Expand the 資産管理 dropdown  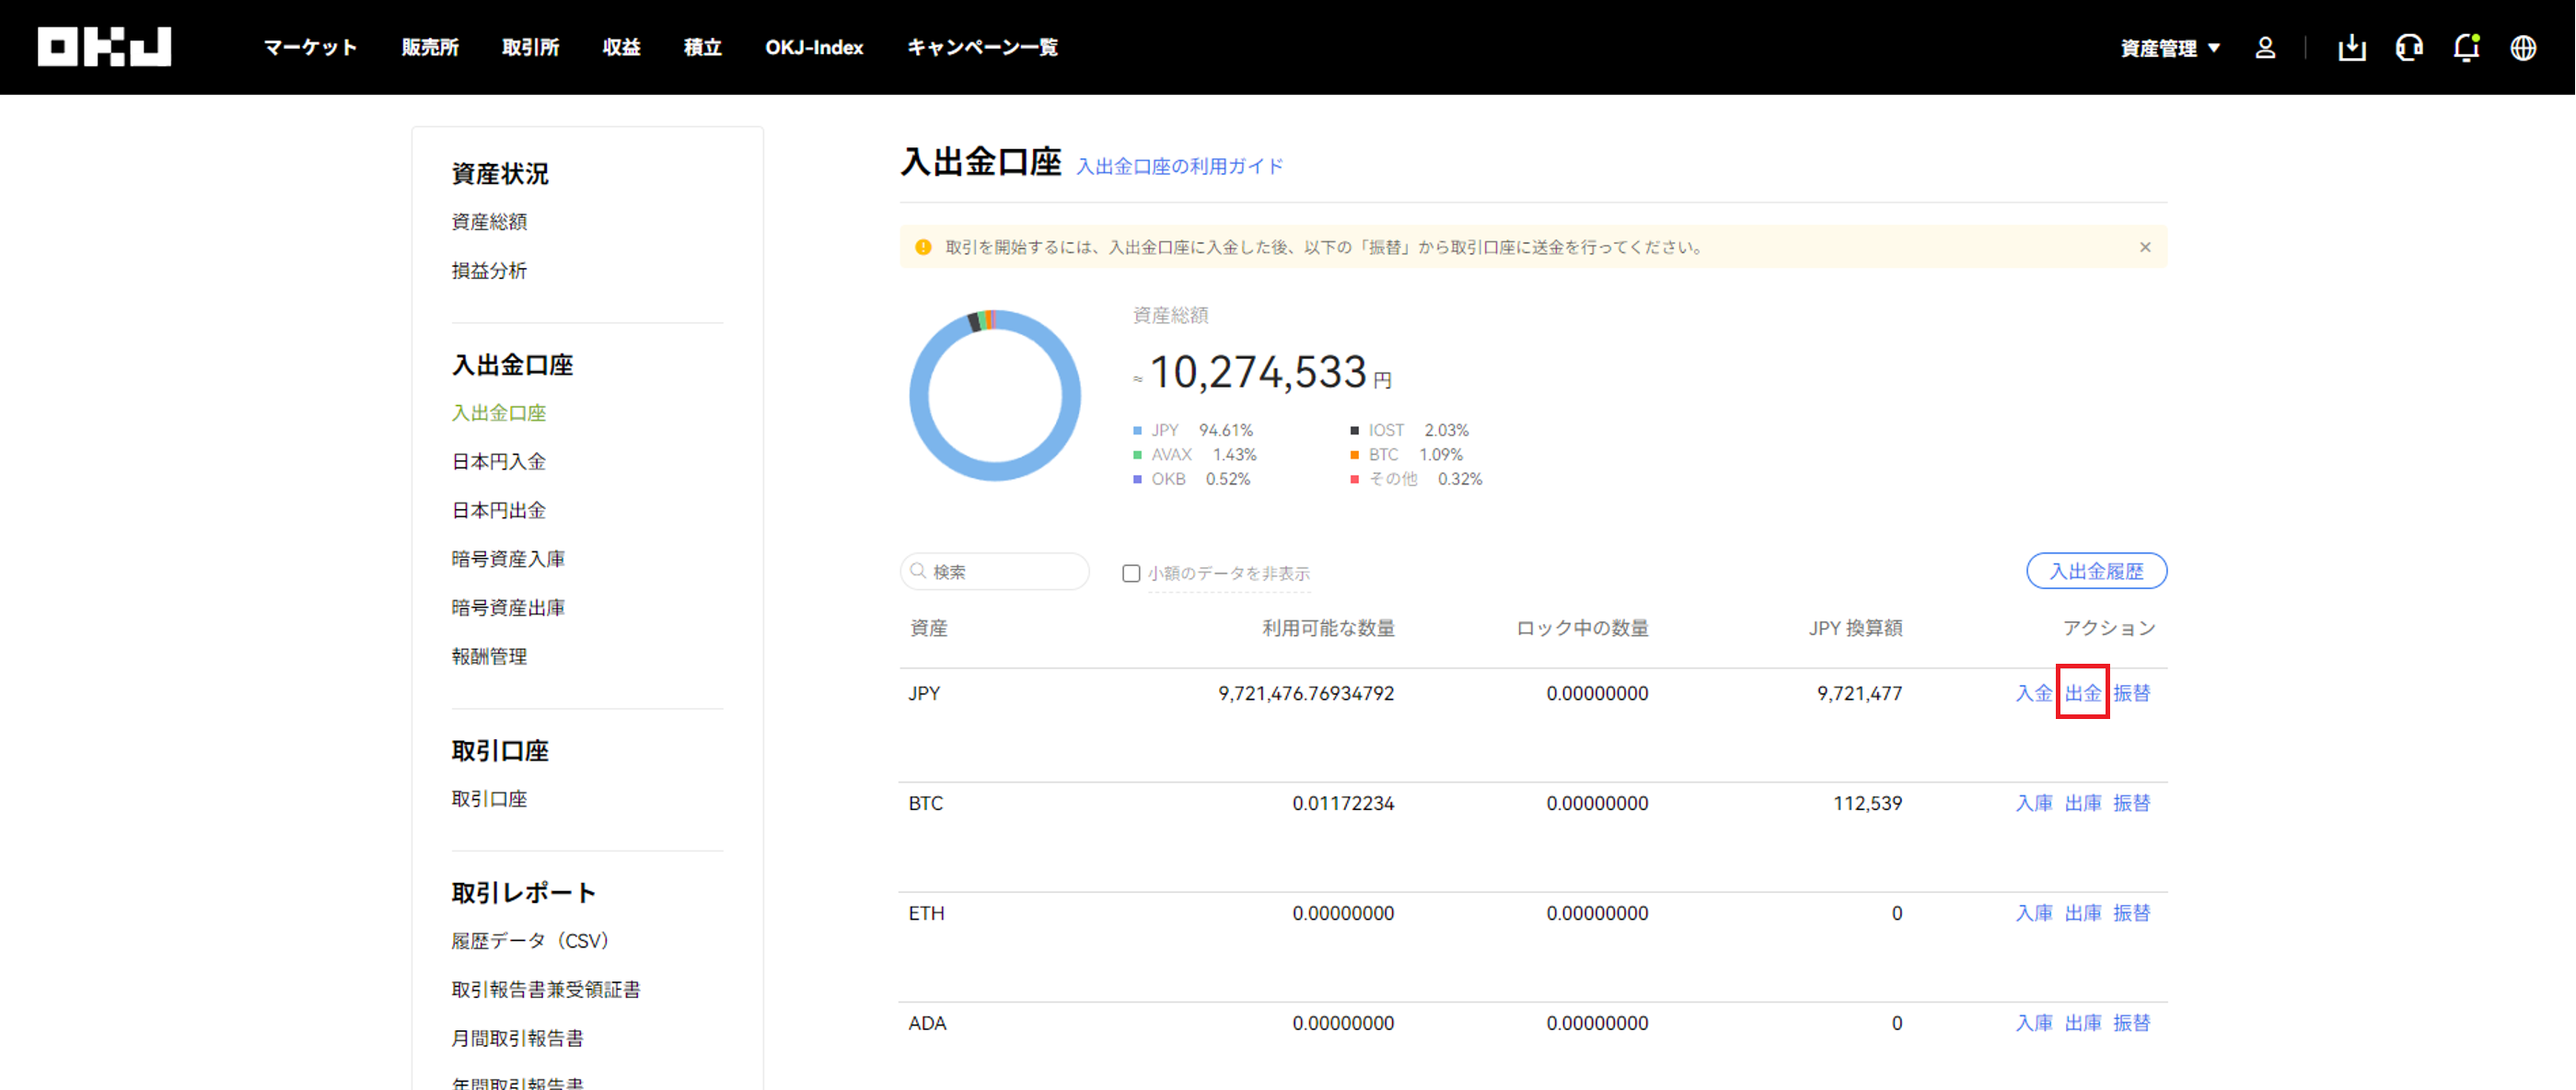pos(2169,48)
